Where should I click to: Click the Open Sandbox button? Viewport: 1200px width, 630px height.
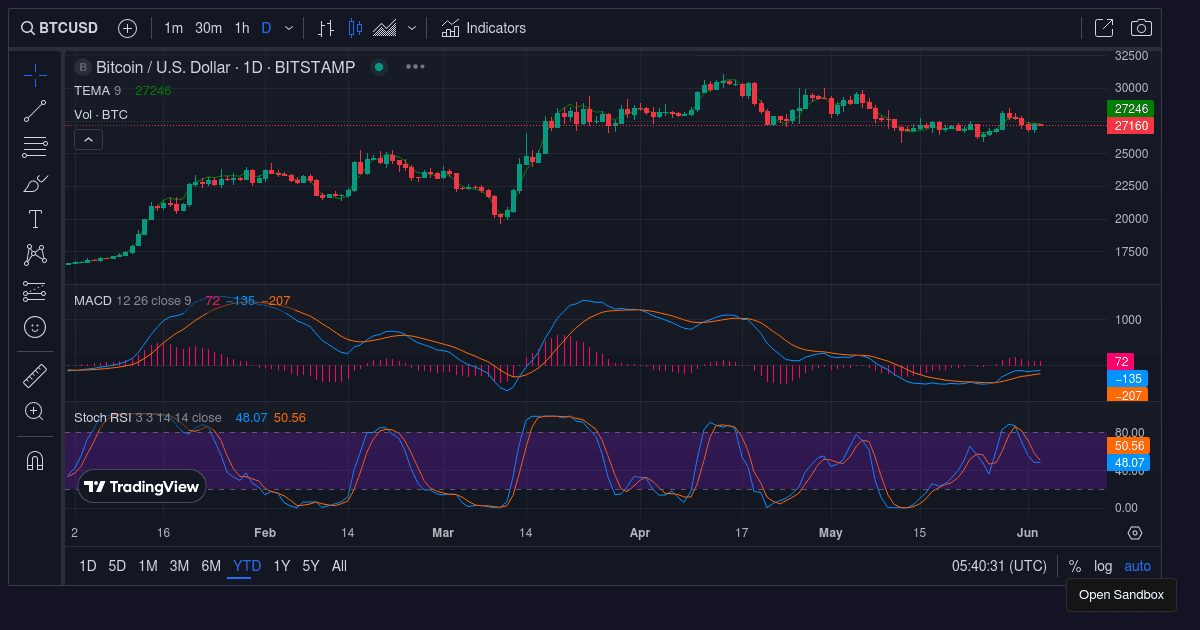(1121, 594)
